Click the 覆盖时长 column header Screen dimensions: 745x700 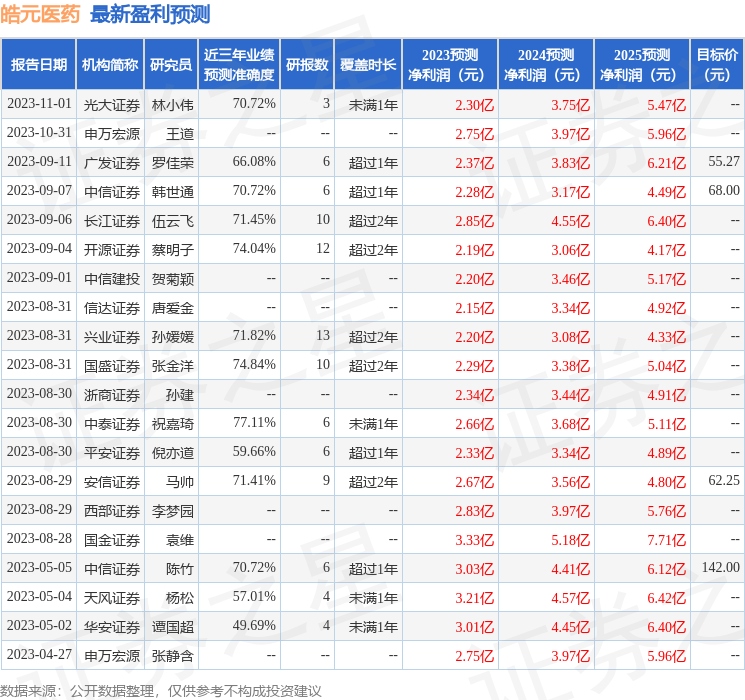pos(368,65)
